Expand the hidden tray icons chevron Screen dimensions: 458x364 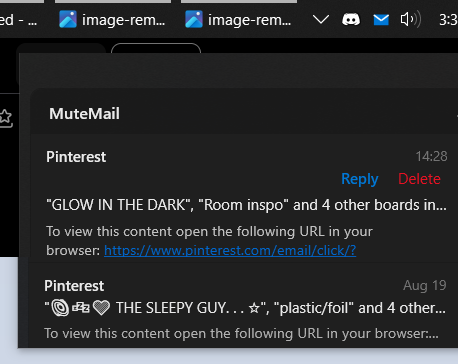click(x=321, y=20)
